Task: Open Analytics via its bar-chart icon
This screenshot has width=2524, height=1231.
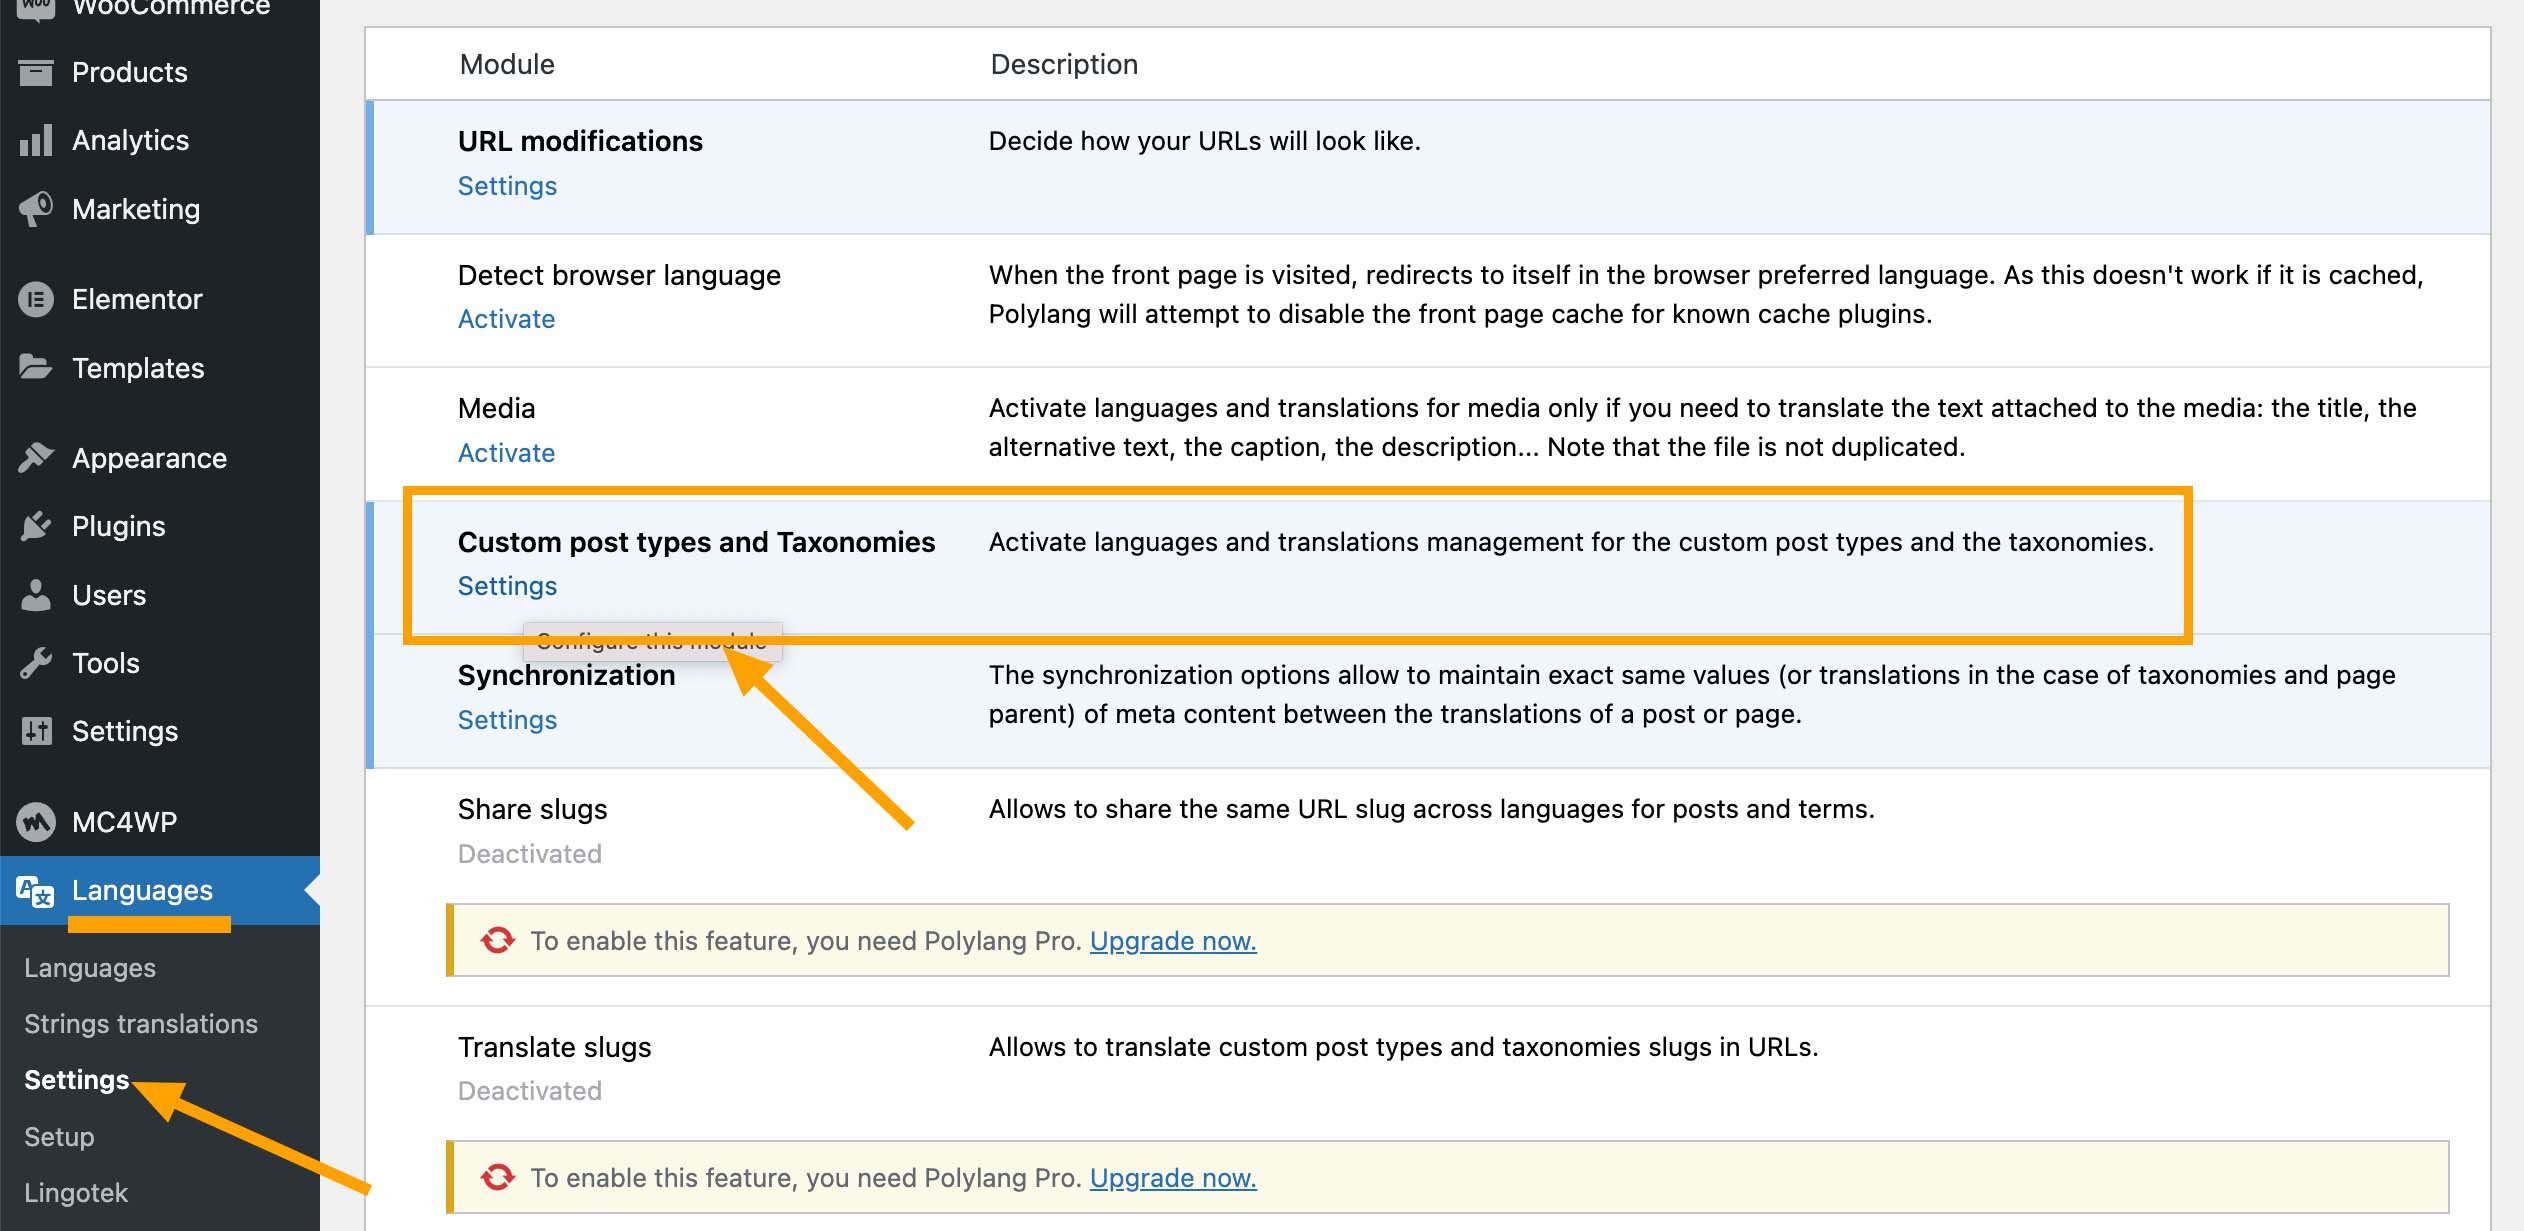Action: pyautogui.click(x=36, y=140)
